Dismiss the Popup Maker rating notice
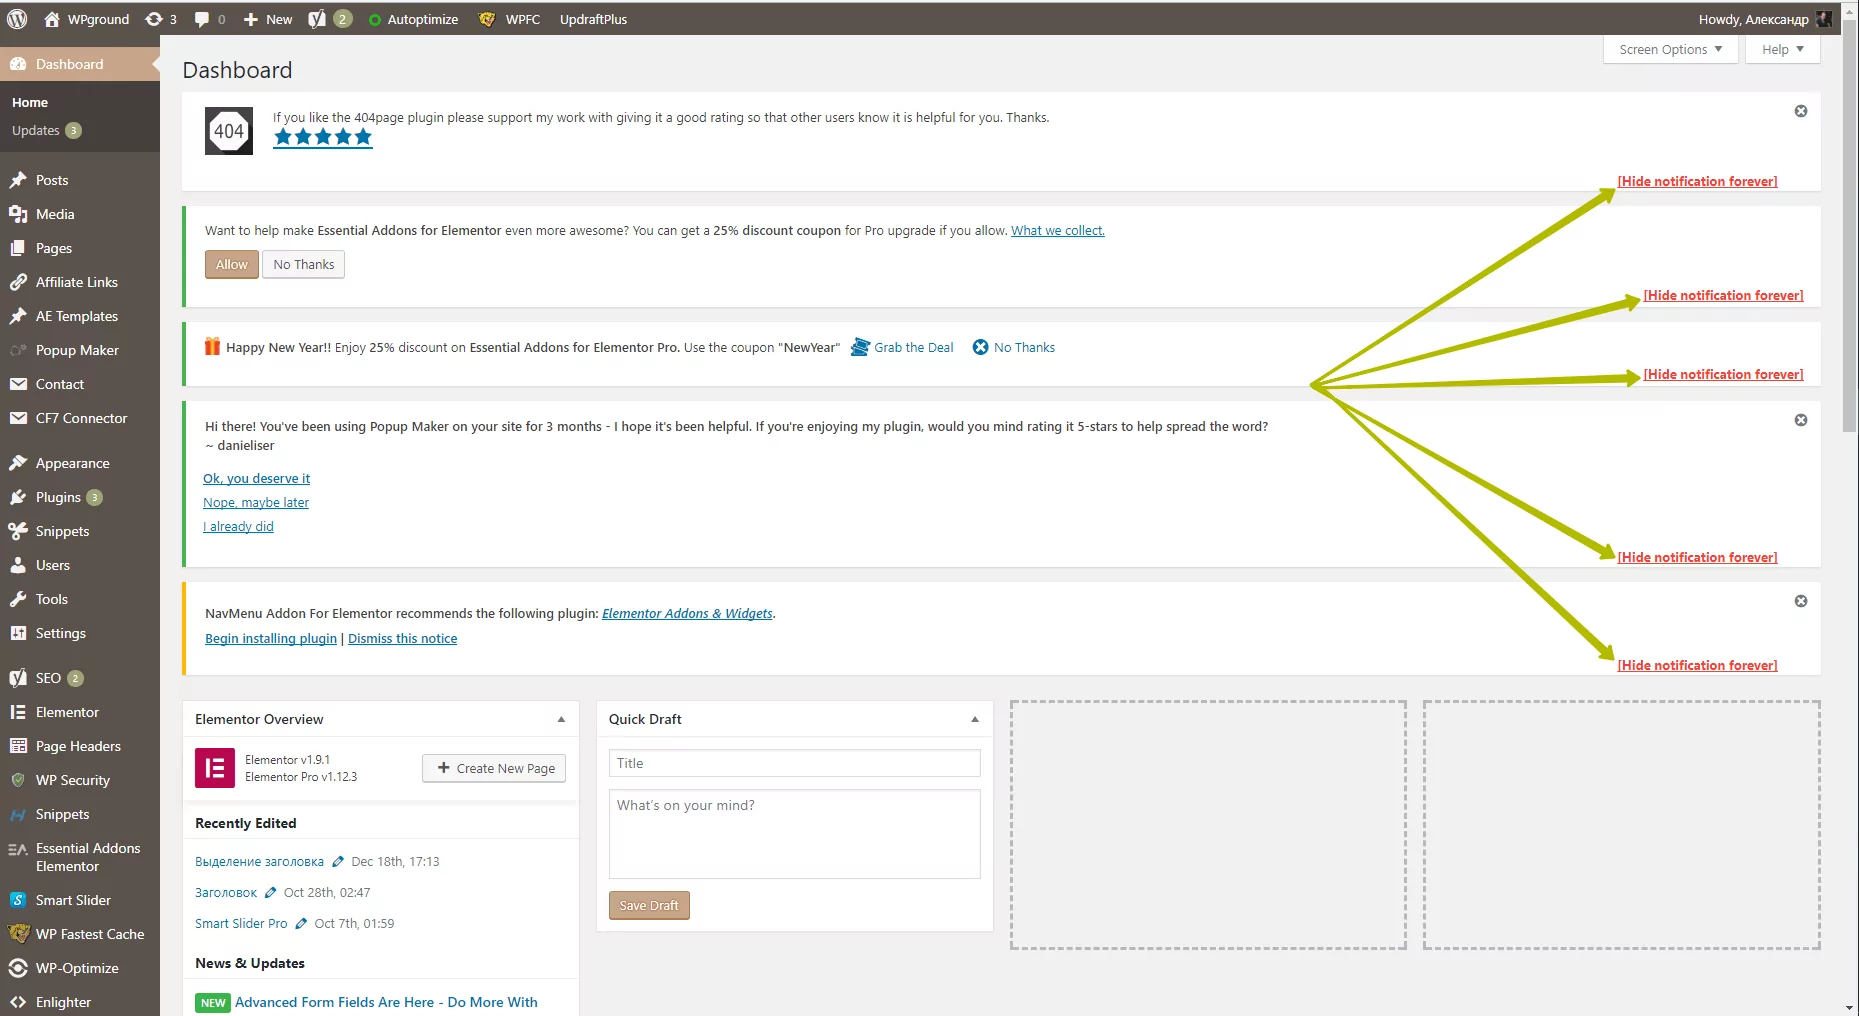 [1800, 420]
